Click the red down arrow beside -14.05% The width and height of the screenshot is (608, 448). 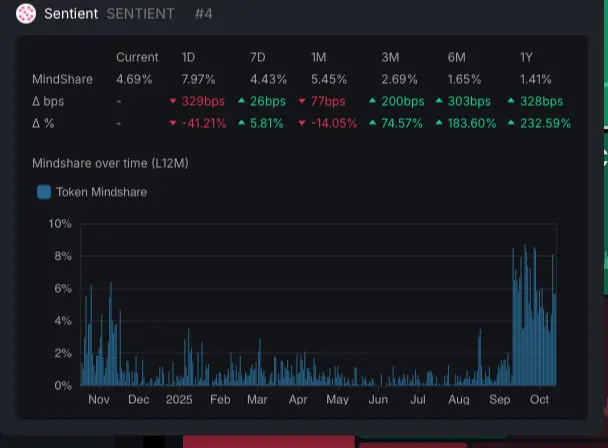click(x=302, y=123)
